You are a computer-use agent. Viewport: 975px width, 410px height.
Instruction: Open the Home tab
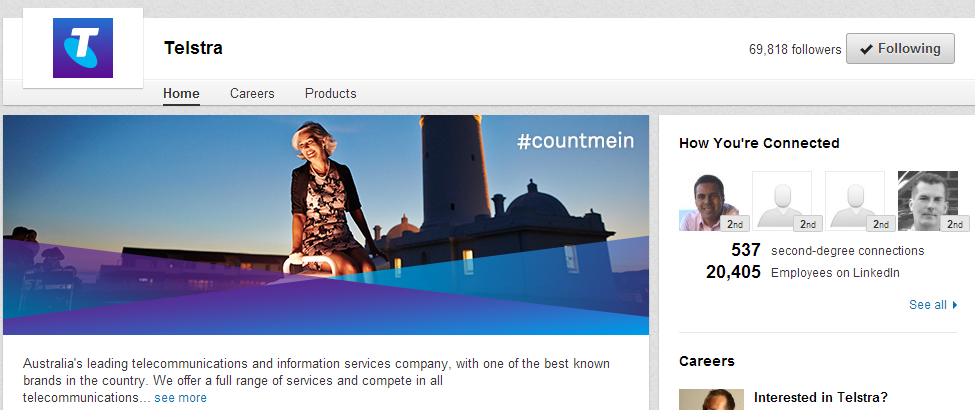(181, 93)
